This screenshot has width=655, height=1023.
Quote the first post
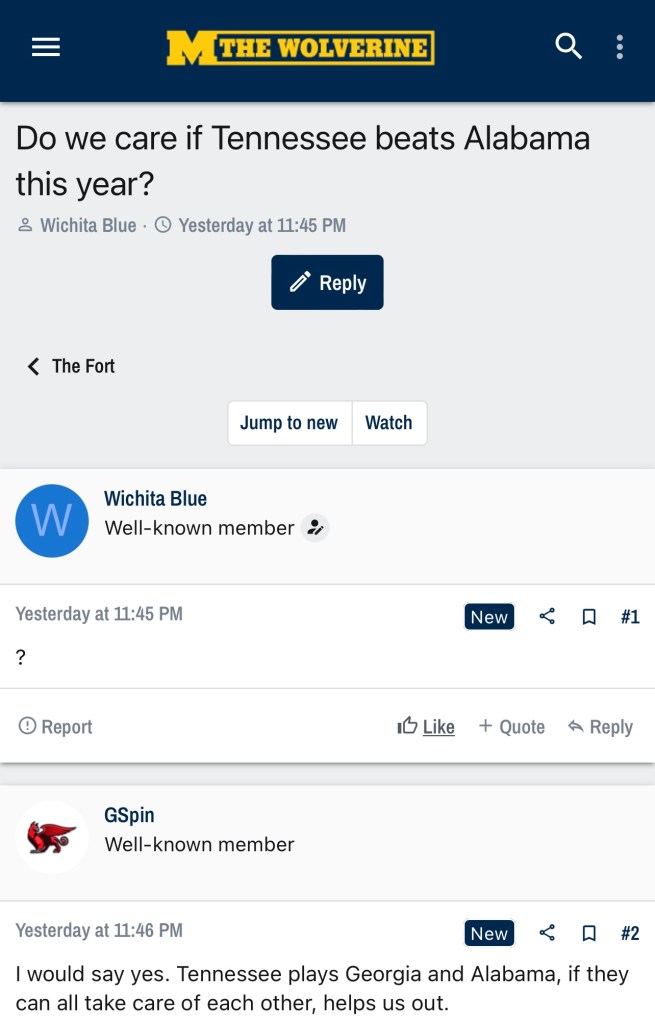click(x=512, y=727)
